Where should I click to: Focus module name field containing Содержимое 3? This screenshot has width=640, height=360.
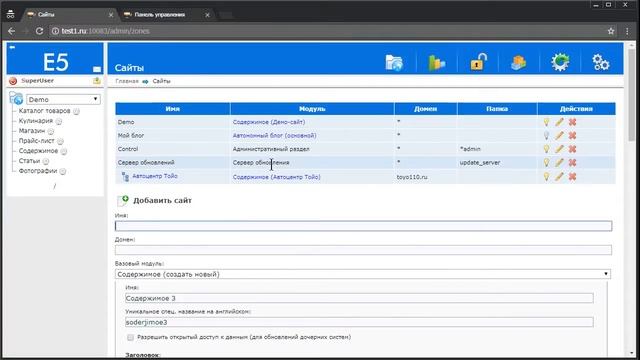click(359, 298)
